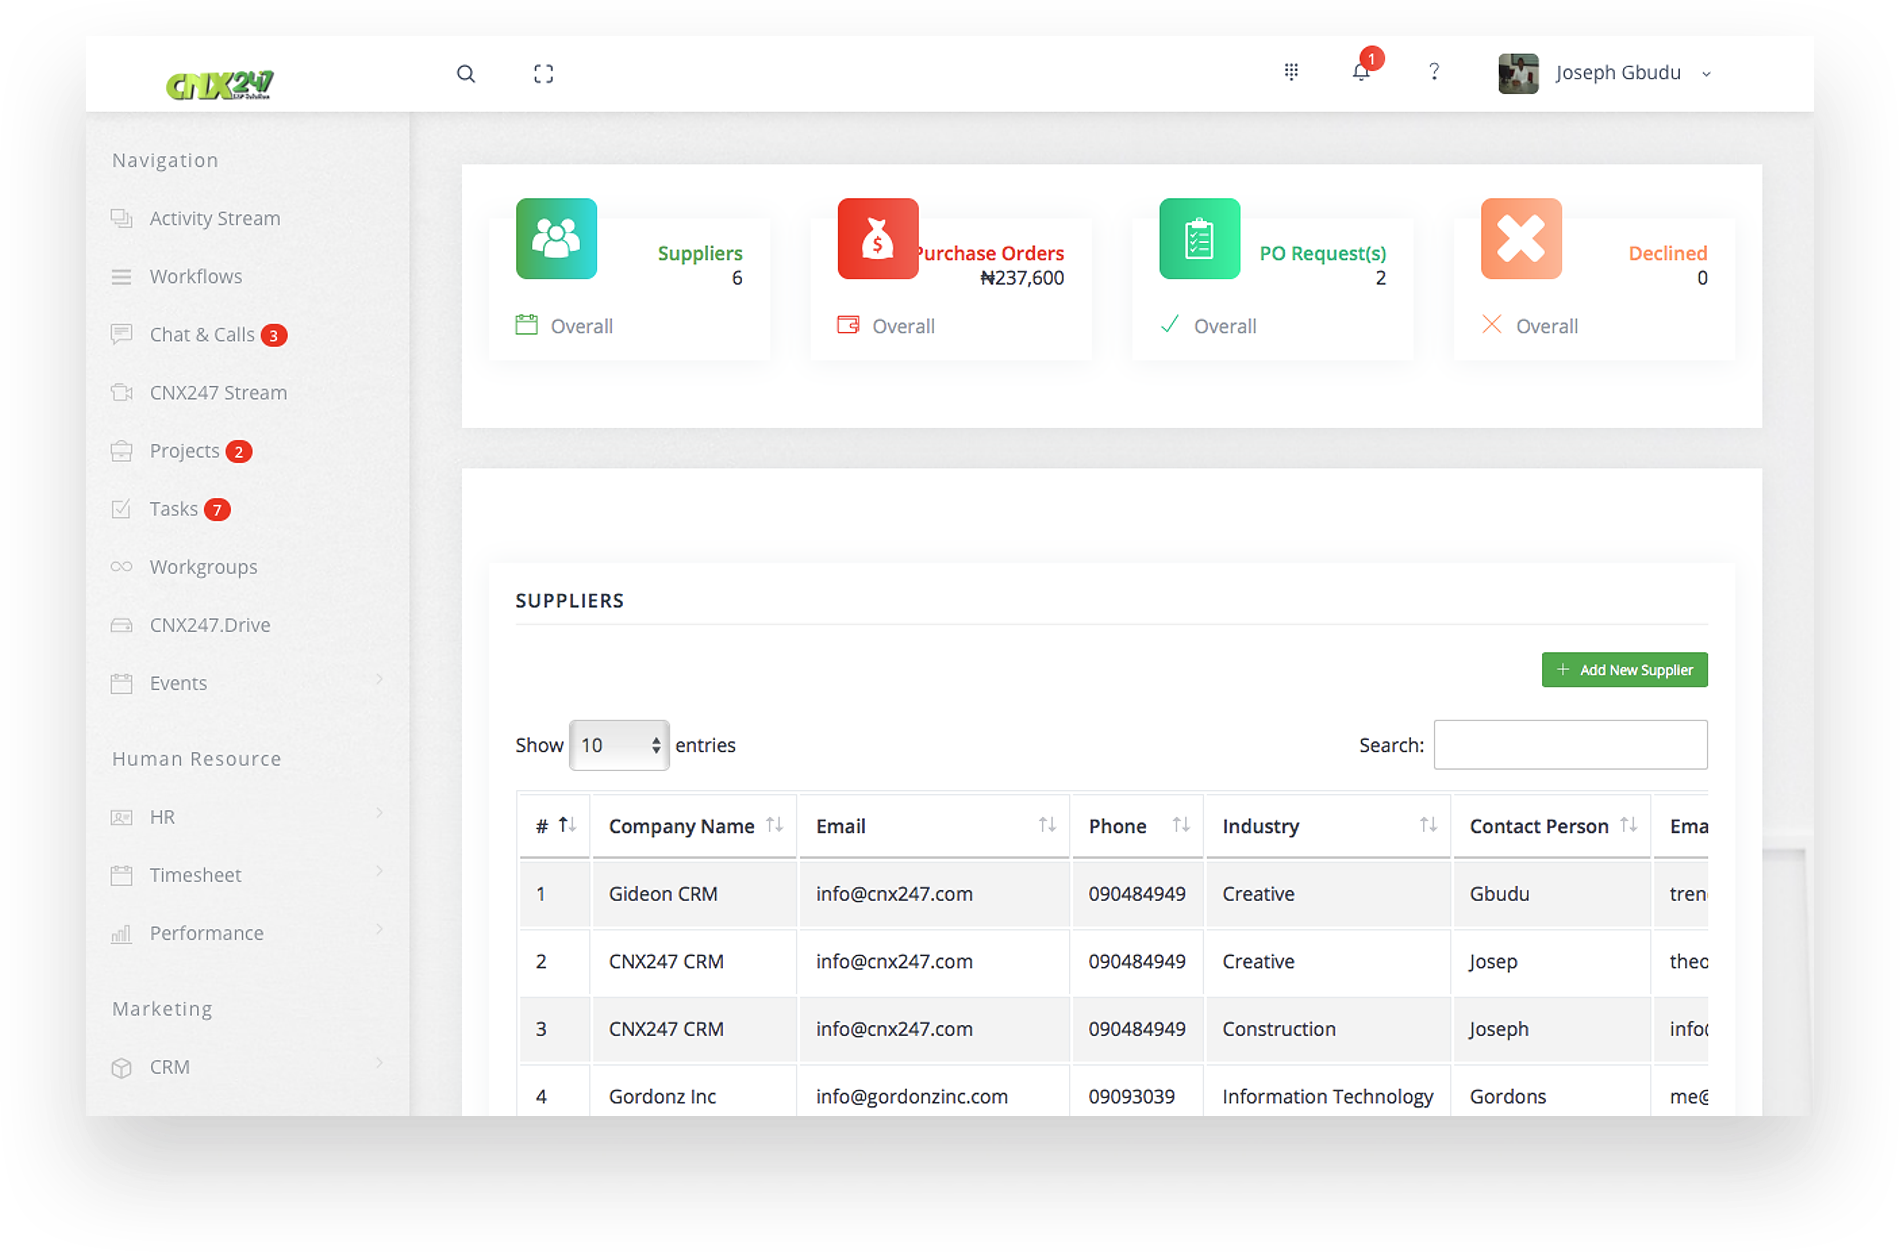
Task: Click the orange Declined X icon
Action: [1520, 239]
